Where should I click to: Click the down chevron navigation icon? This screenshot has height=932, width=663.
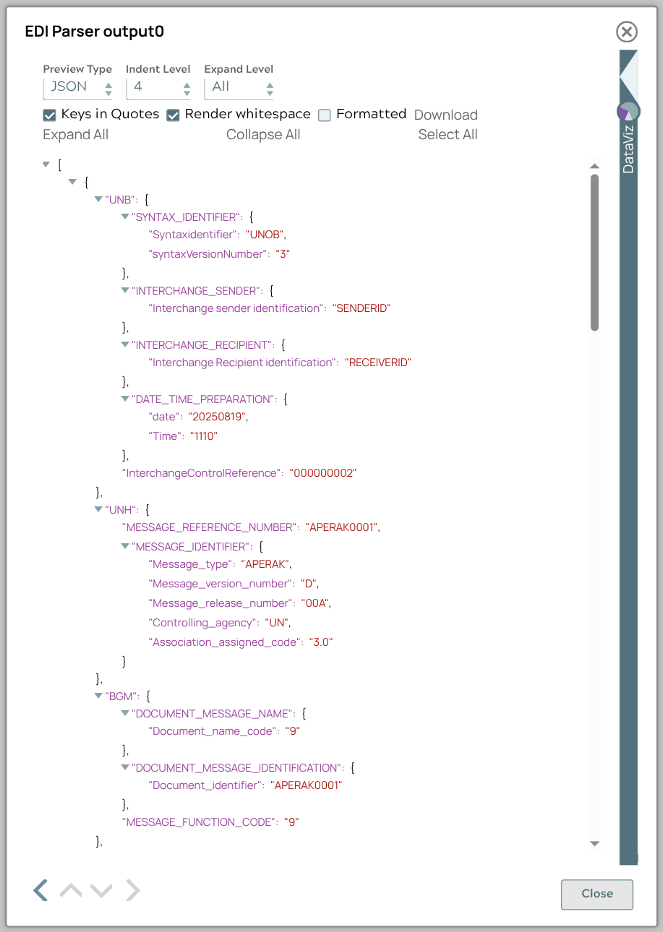click(101, 890)
